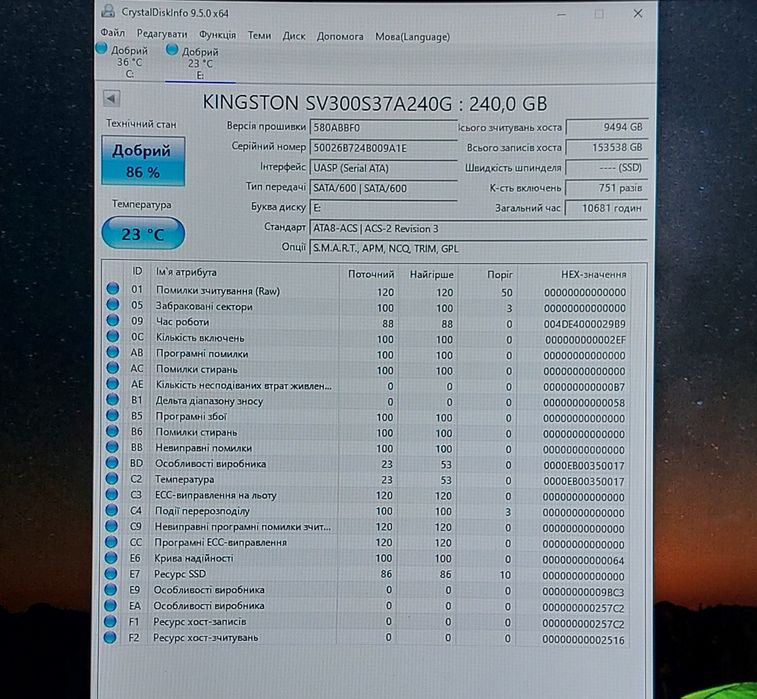Select the Ресурс хост-зчитувань attribute row
Viewport: 757px width, 699px height.
click(366, 638)
